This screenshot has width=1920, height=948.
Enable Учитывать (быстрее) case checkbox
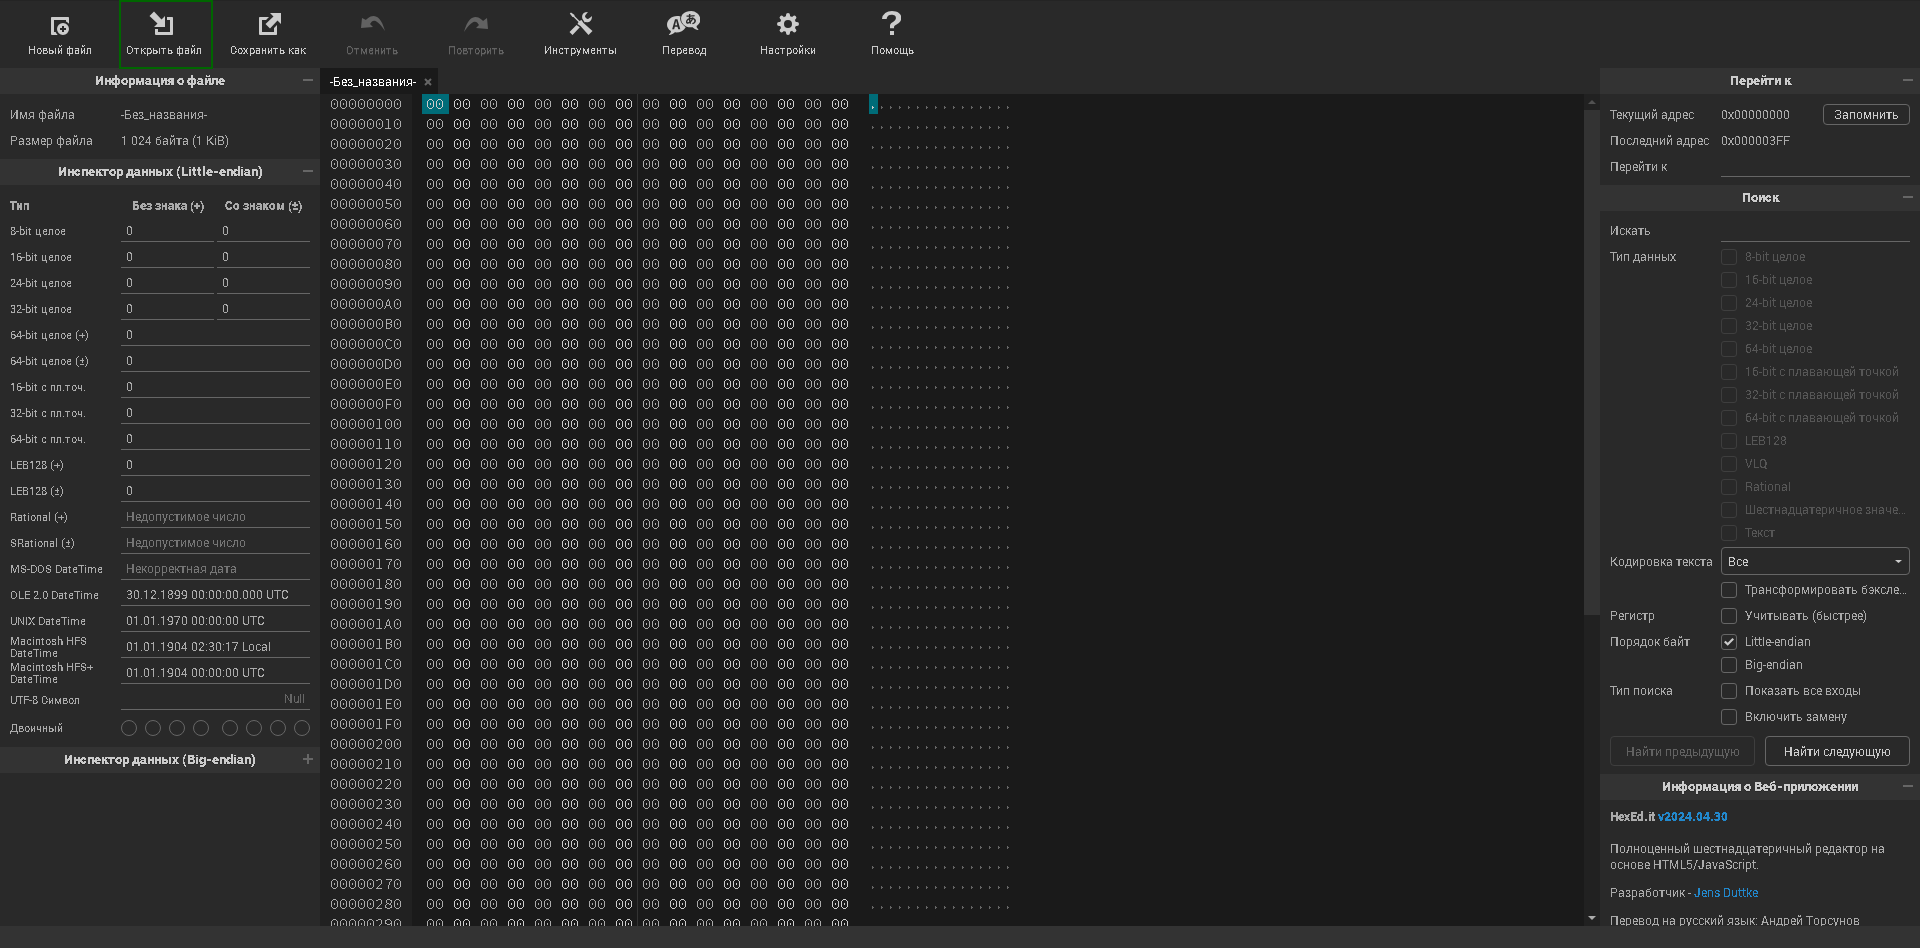pyautogui.click(x=1729, y=616)
